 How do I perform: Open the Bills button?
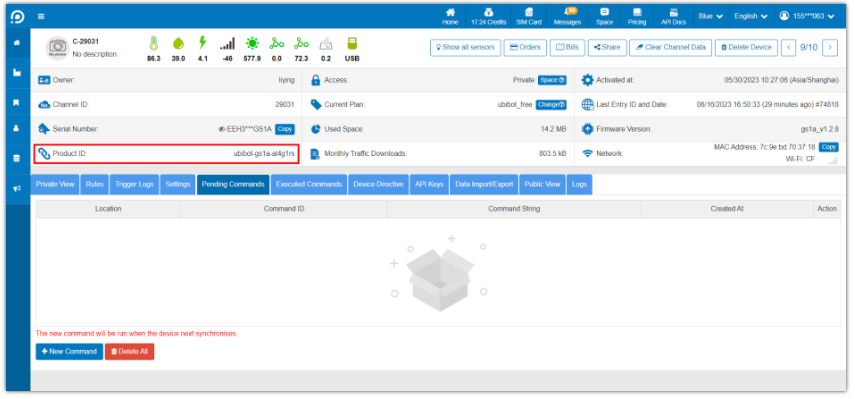click(567, 47)
